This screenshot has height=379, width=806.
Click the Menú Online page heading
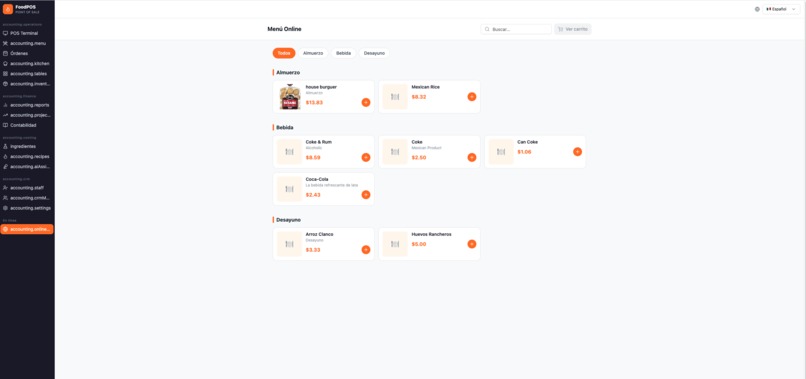[284, 29]
